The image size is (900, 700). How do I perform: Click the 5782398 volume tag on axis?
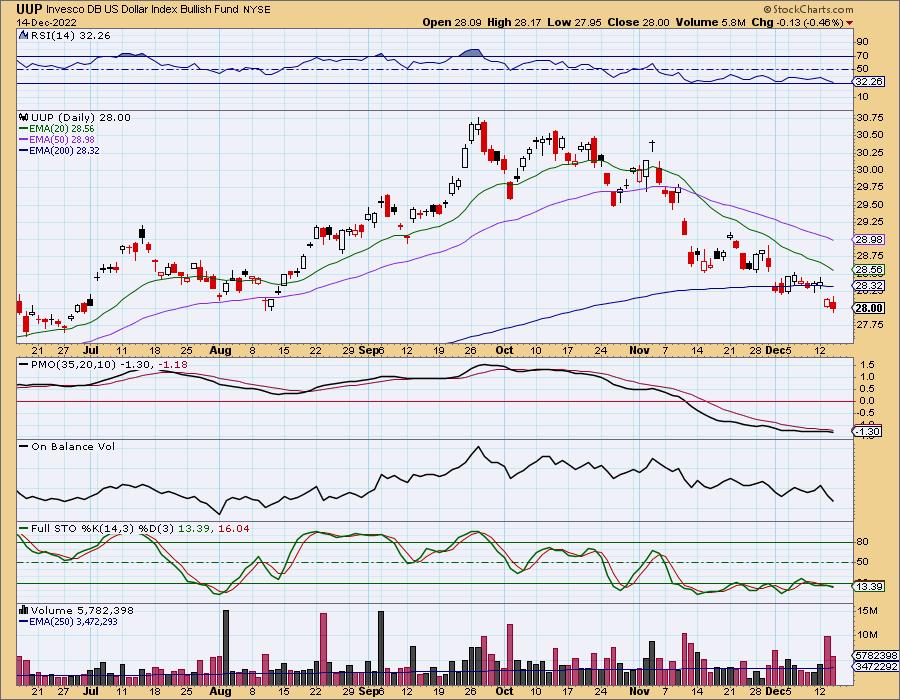click(876, 655)
